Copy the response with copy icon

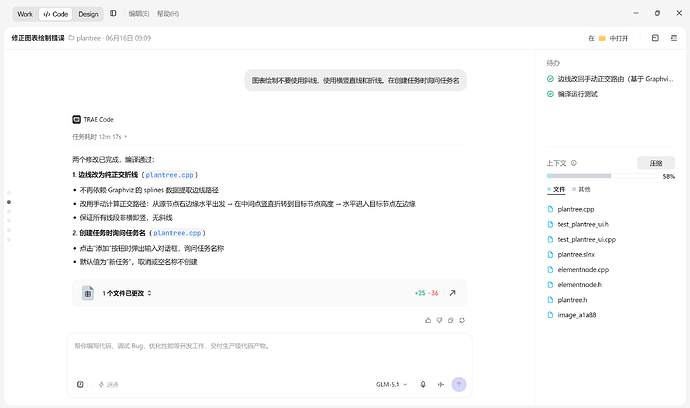451,320
